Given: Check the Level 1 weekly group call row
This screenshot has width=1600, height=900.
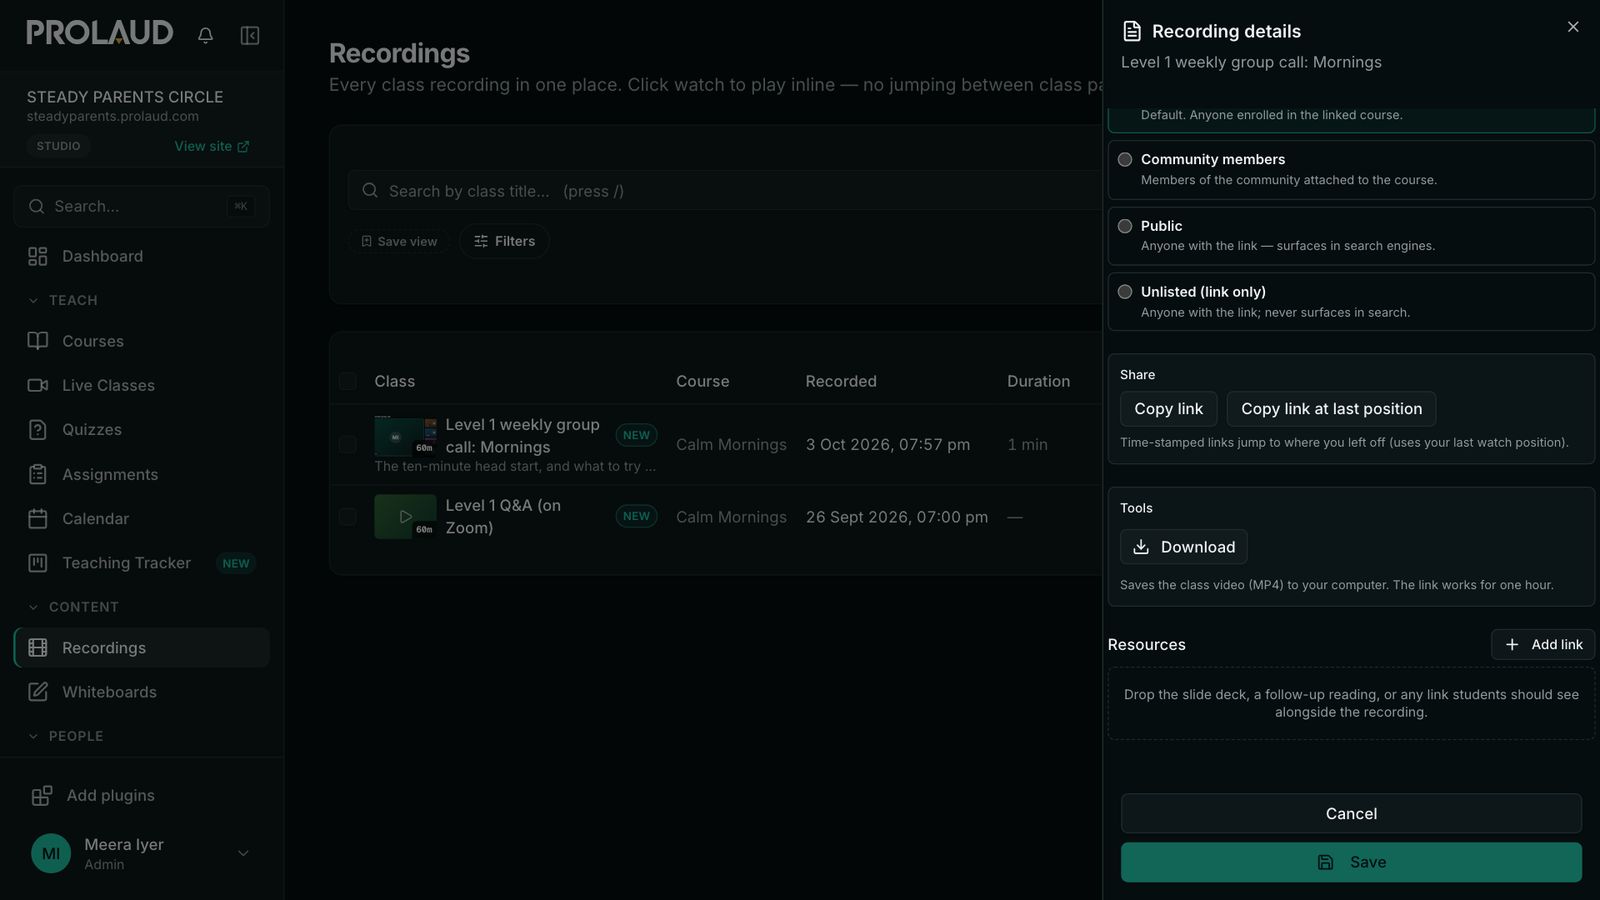Looking at the screenshot, I should tap(348, 444).
